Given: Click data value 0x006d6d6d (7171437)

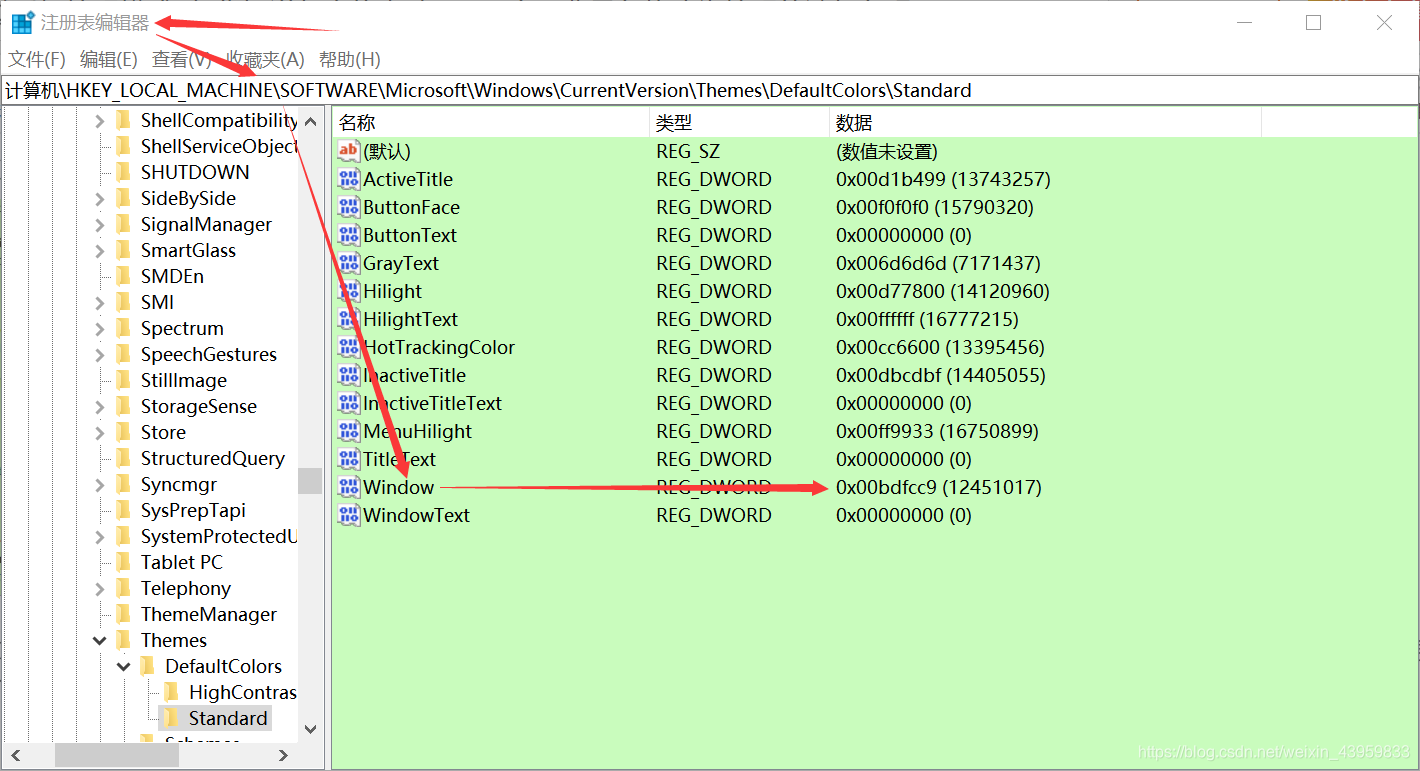Looking at the screenshot, I should tap(938, 263).
